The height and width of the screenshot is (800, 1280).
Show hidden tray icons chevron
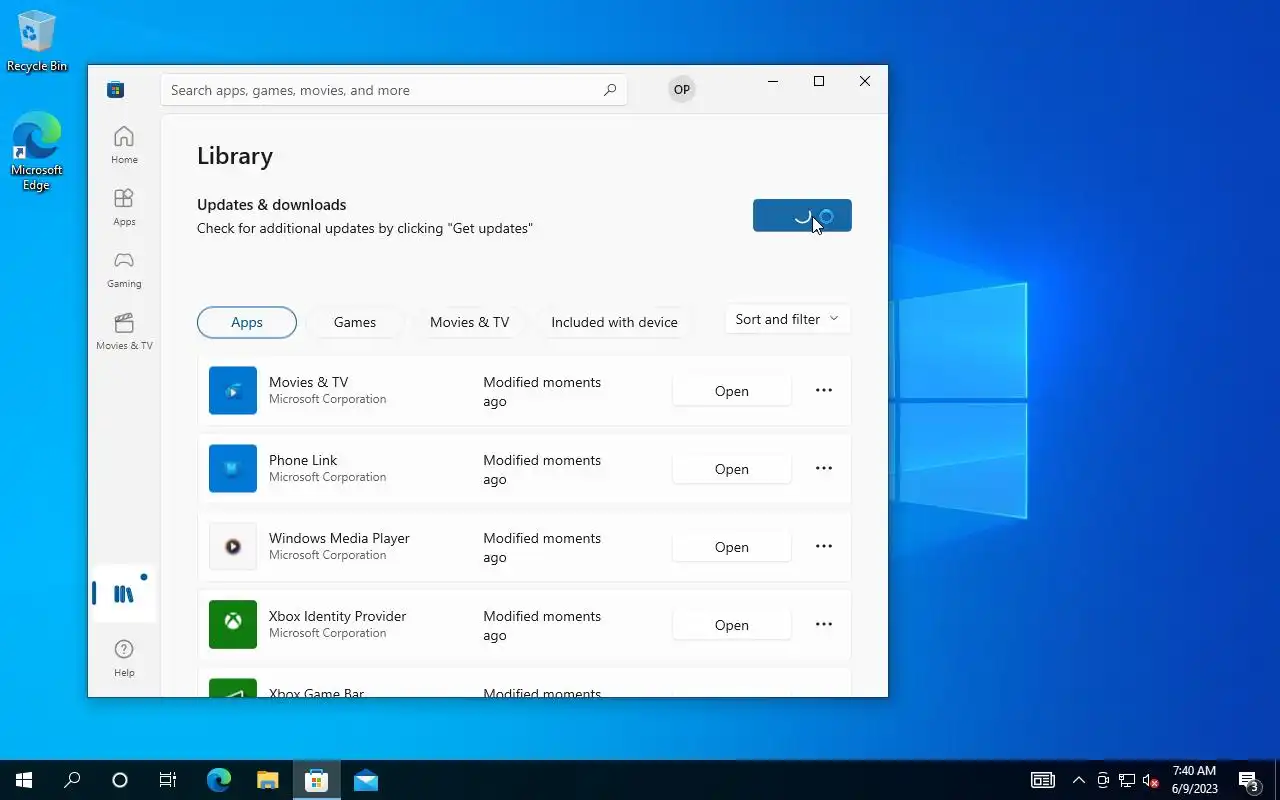(1079, 781)
